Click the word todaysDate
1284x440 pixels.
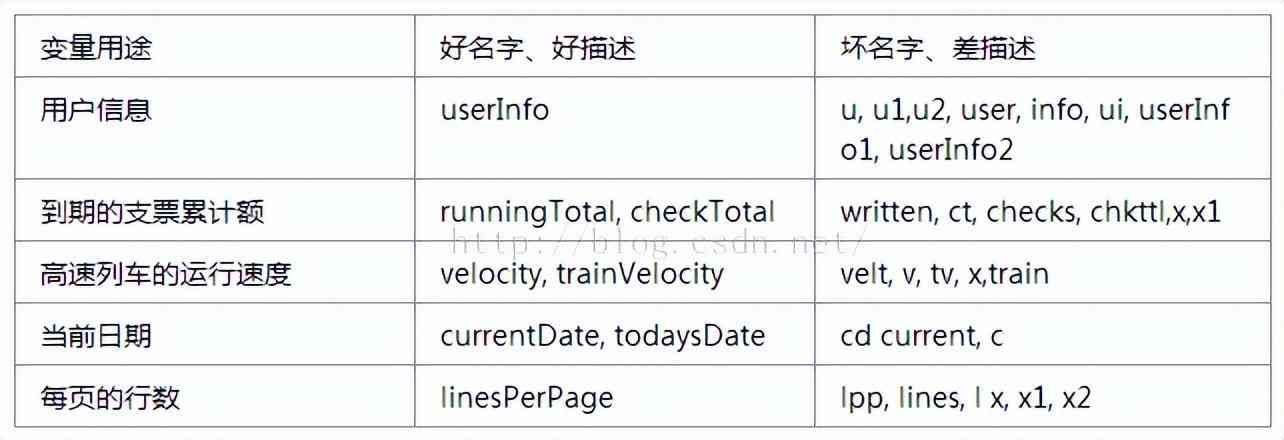click(689, 335)
